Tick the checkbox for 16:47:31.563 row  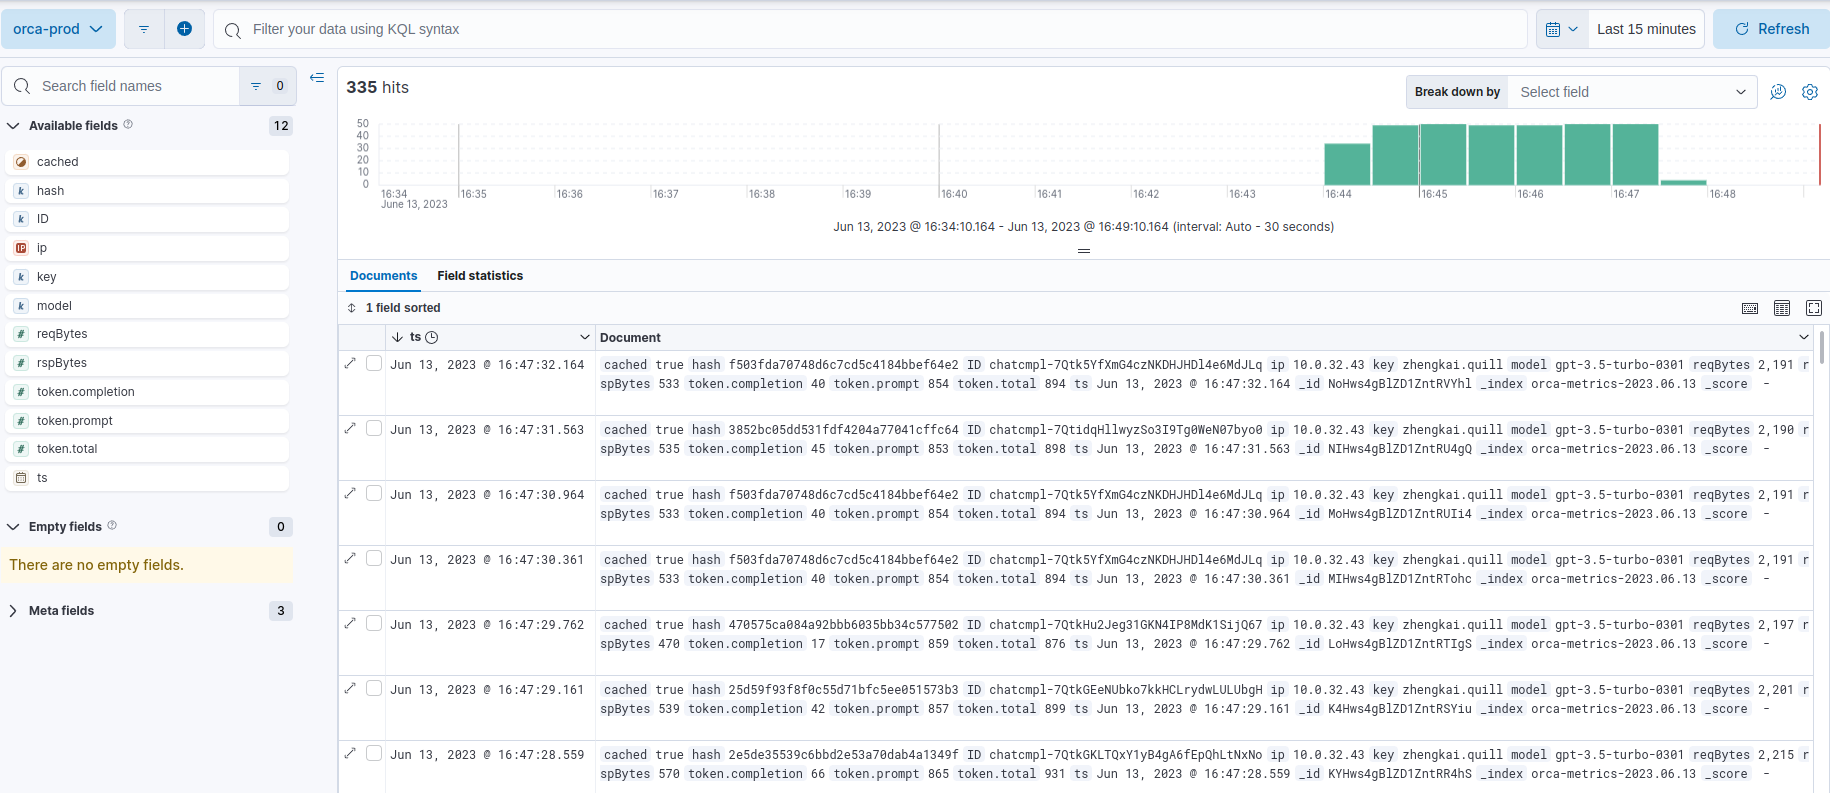click(x=374, y=428)
